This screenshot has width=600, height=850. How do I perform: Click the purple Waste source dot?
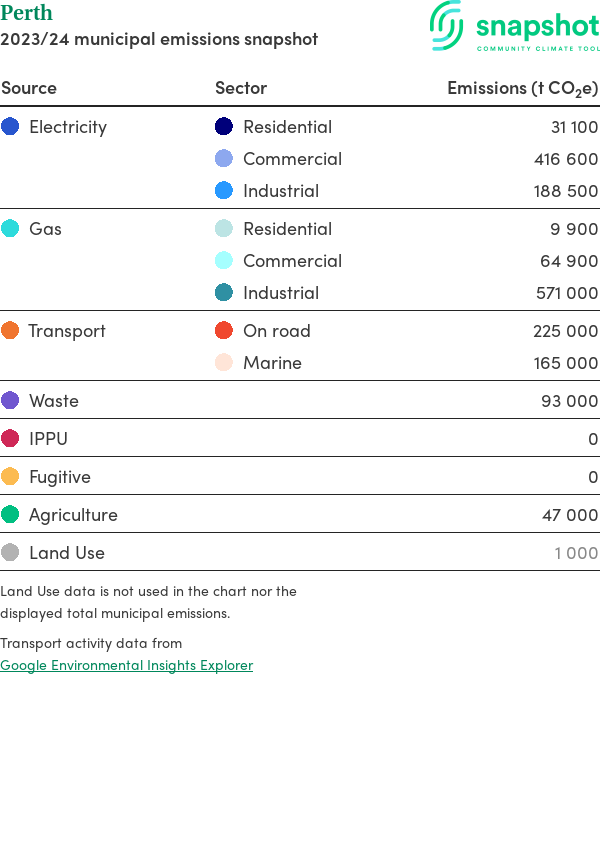click(x=10, y=401)
